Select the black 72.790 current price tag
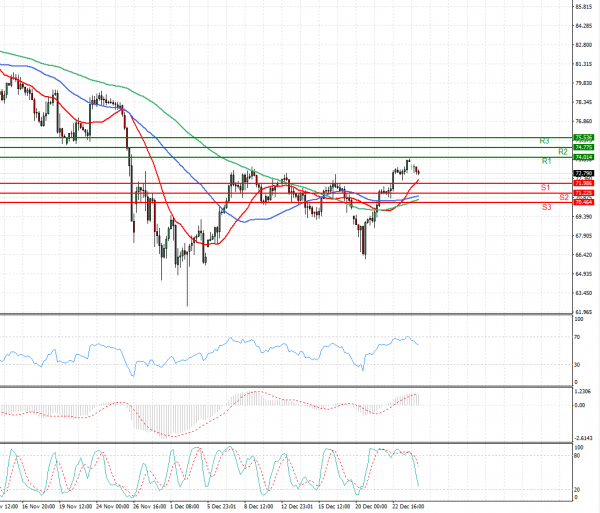The width and height of the screenshot is (600, 513). click(584, 173)
